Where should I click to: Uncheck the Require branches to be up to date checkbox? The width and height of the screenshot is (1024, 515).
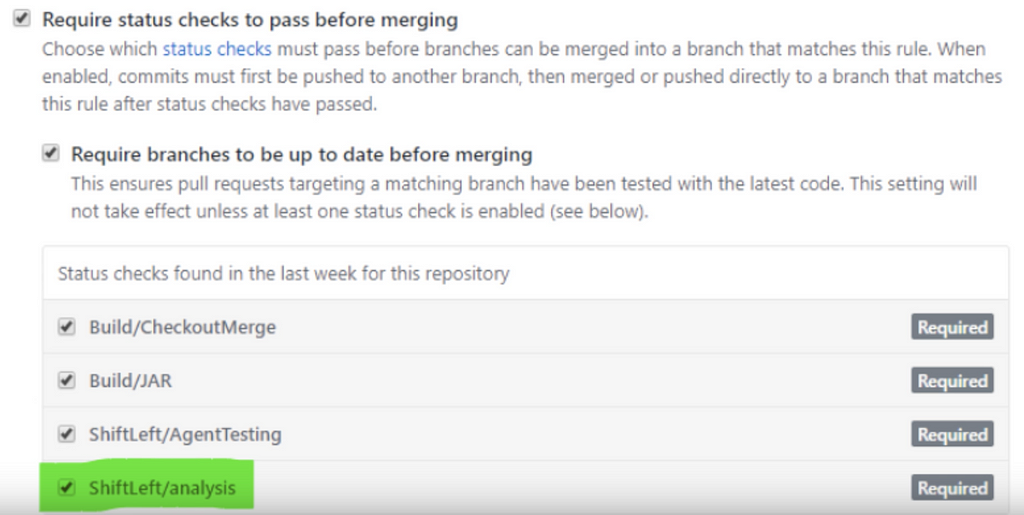click(50, 154)
